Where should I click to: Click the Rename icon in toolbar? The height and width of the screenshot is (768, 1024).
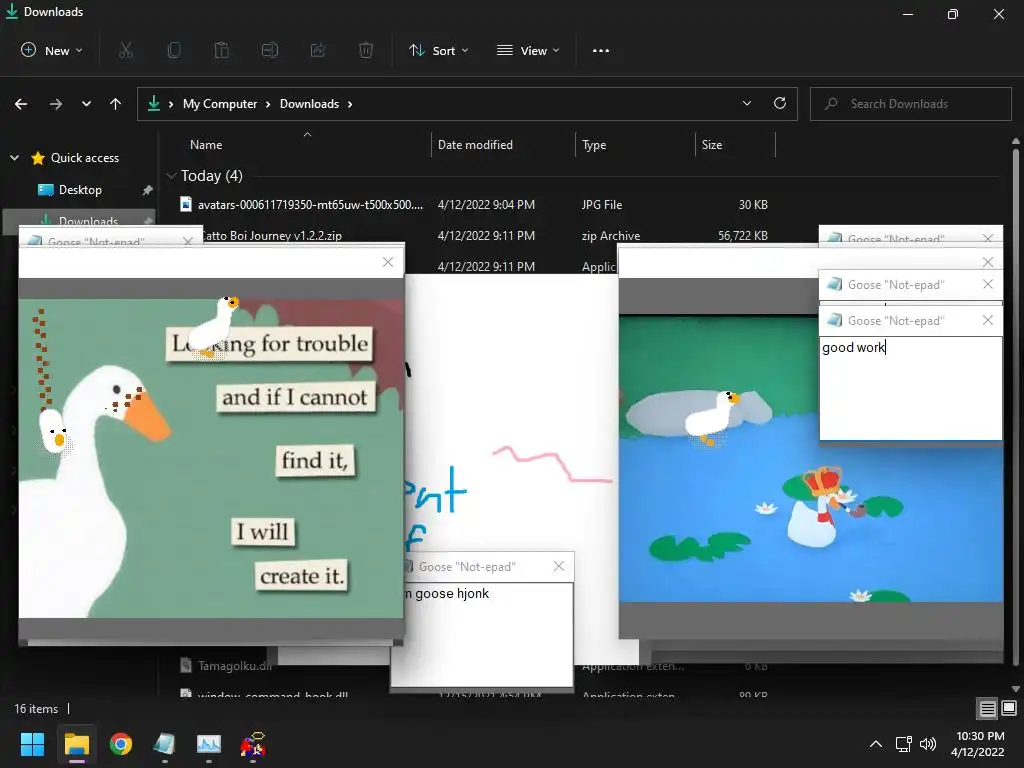[270, 50]
